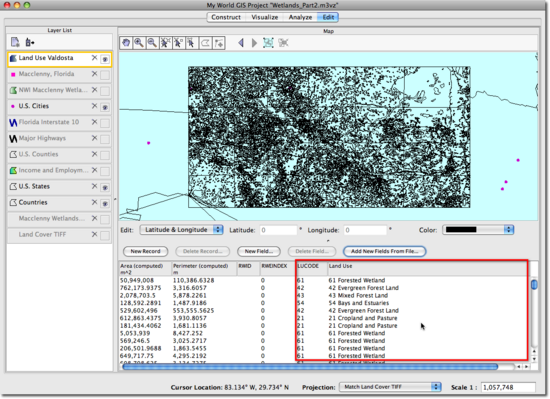
Task: Open the Latitude & Longitude edit dropdown
Action: pos(181,230)
